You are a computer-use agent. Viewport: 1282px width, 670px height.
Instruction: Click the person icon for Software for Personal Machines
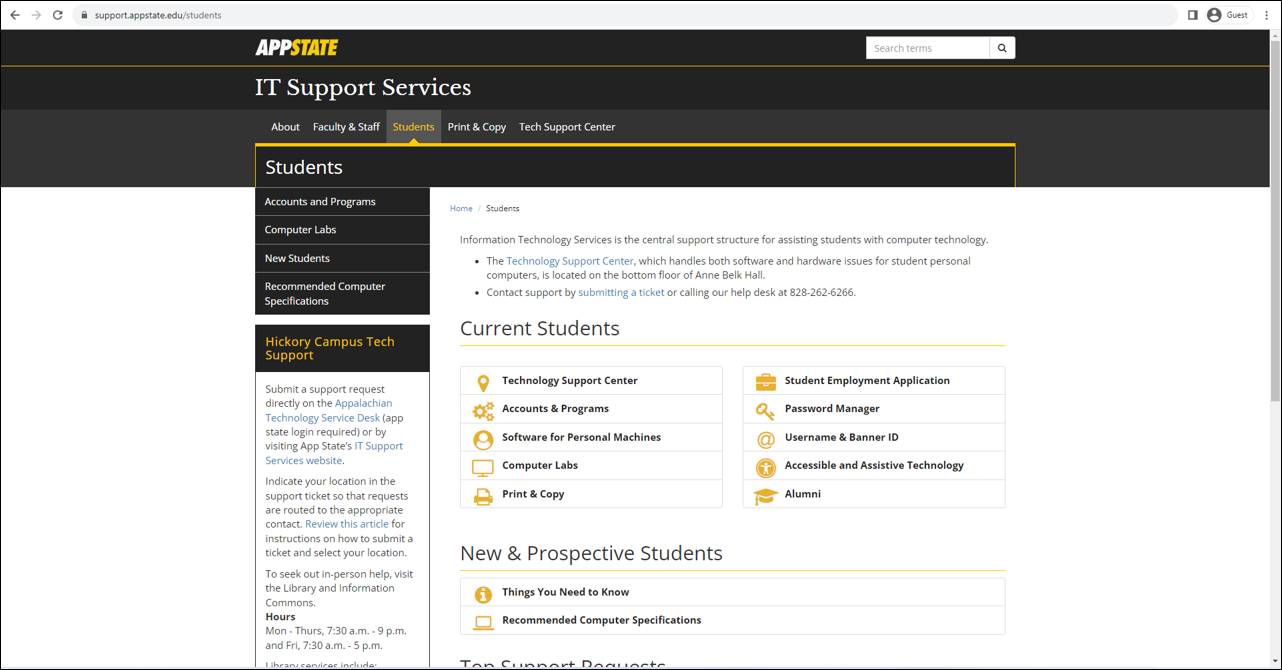(483, 438)
